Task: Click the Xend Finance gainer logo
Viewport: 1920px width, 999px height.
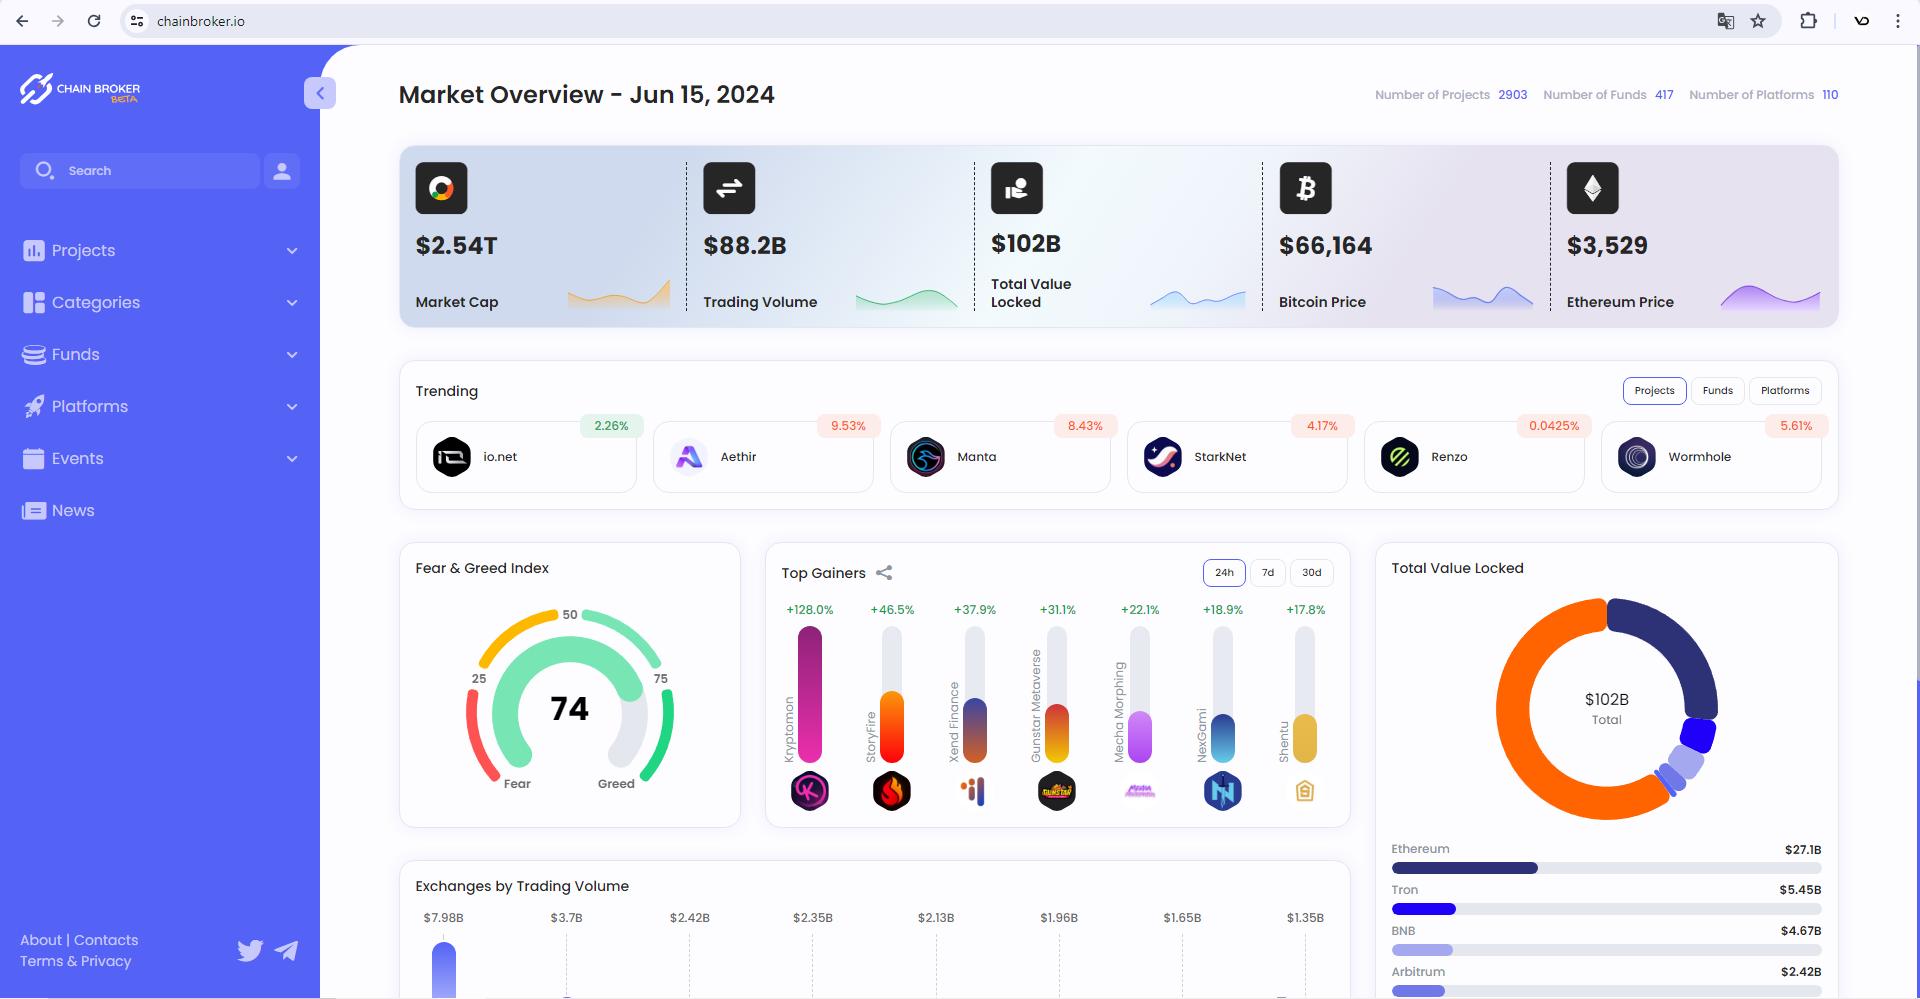Action: tap(974, 791)
